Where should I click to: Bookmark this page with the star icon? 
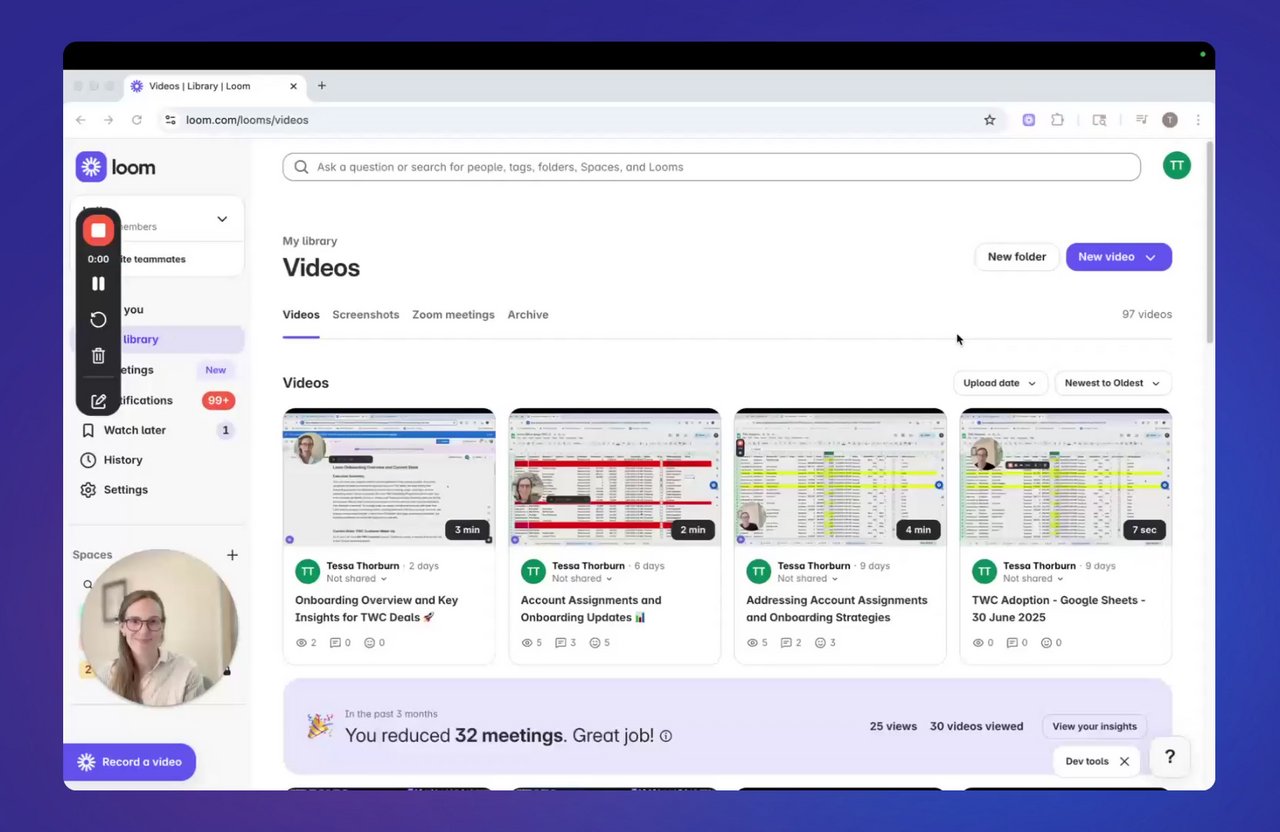990,120
